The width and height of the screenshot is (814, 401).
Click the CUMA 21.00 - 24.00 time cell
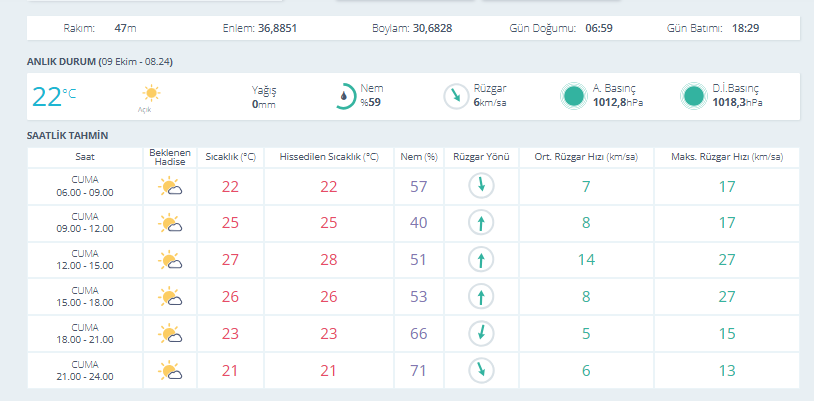85,371
